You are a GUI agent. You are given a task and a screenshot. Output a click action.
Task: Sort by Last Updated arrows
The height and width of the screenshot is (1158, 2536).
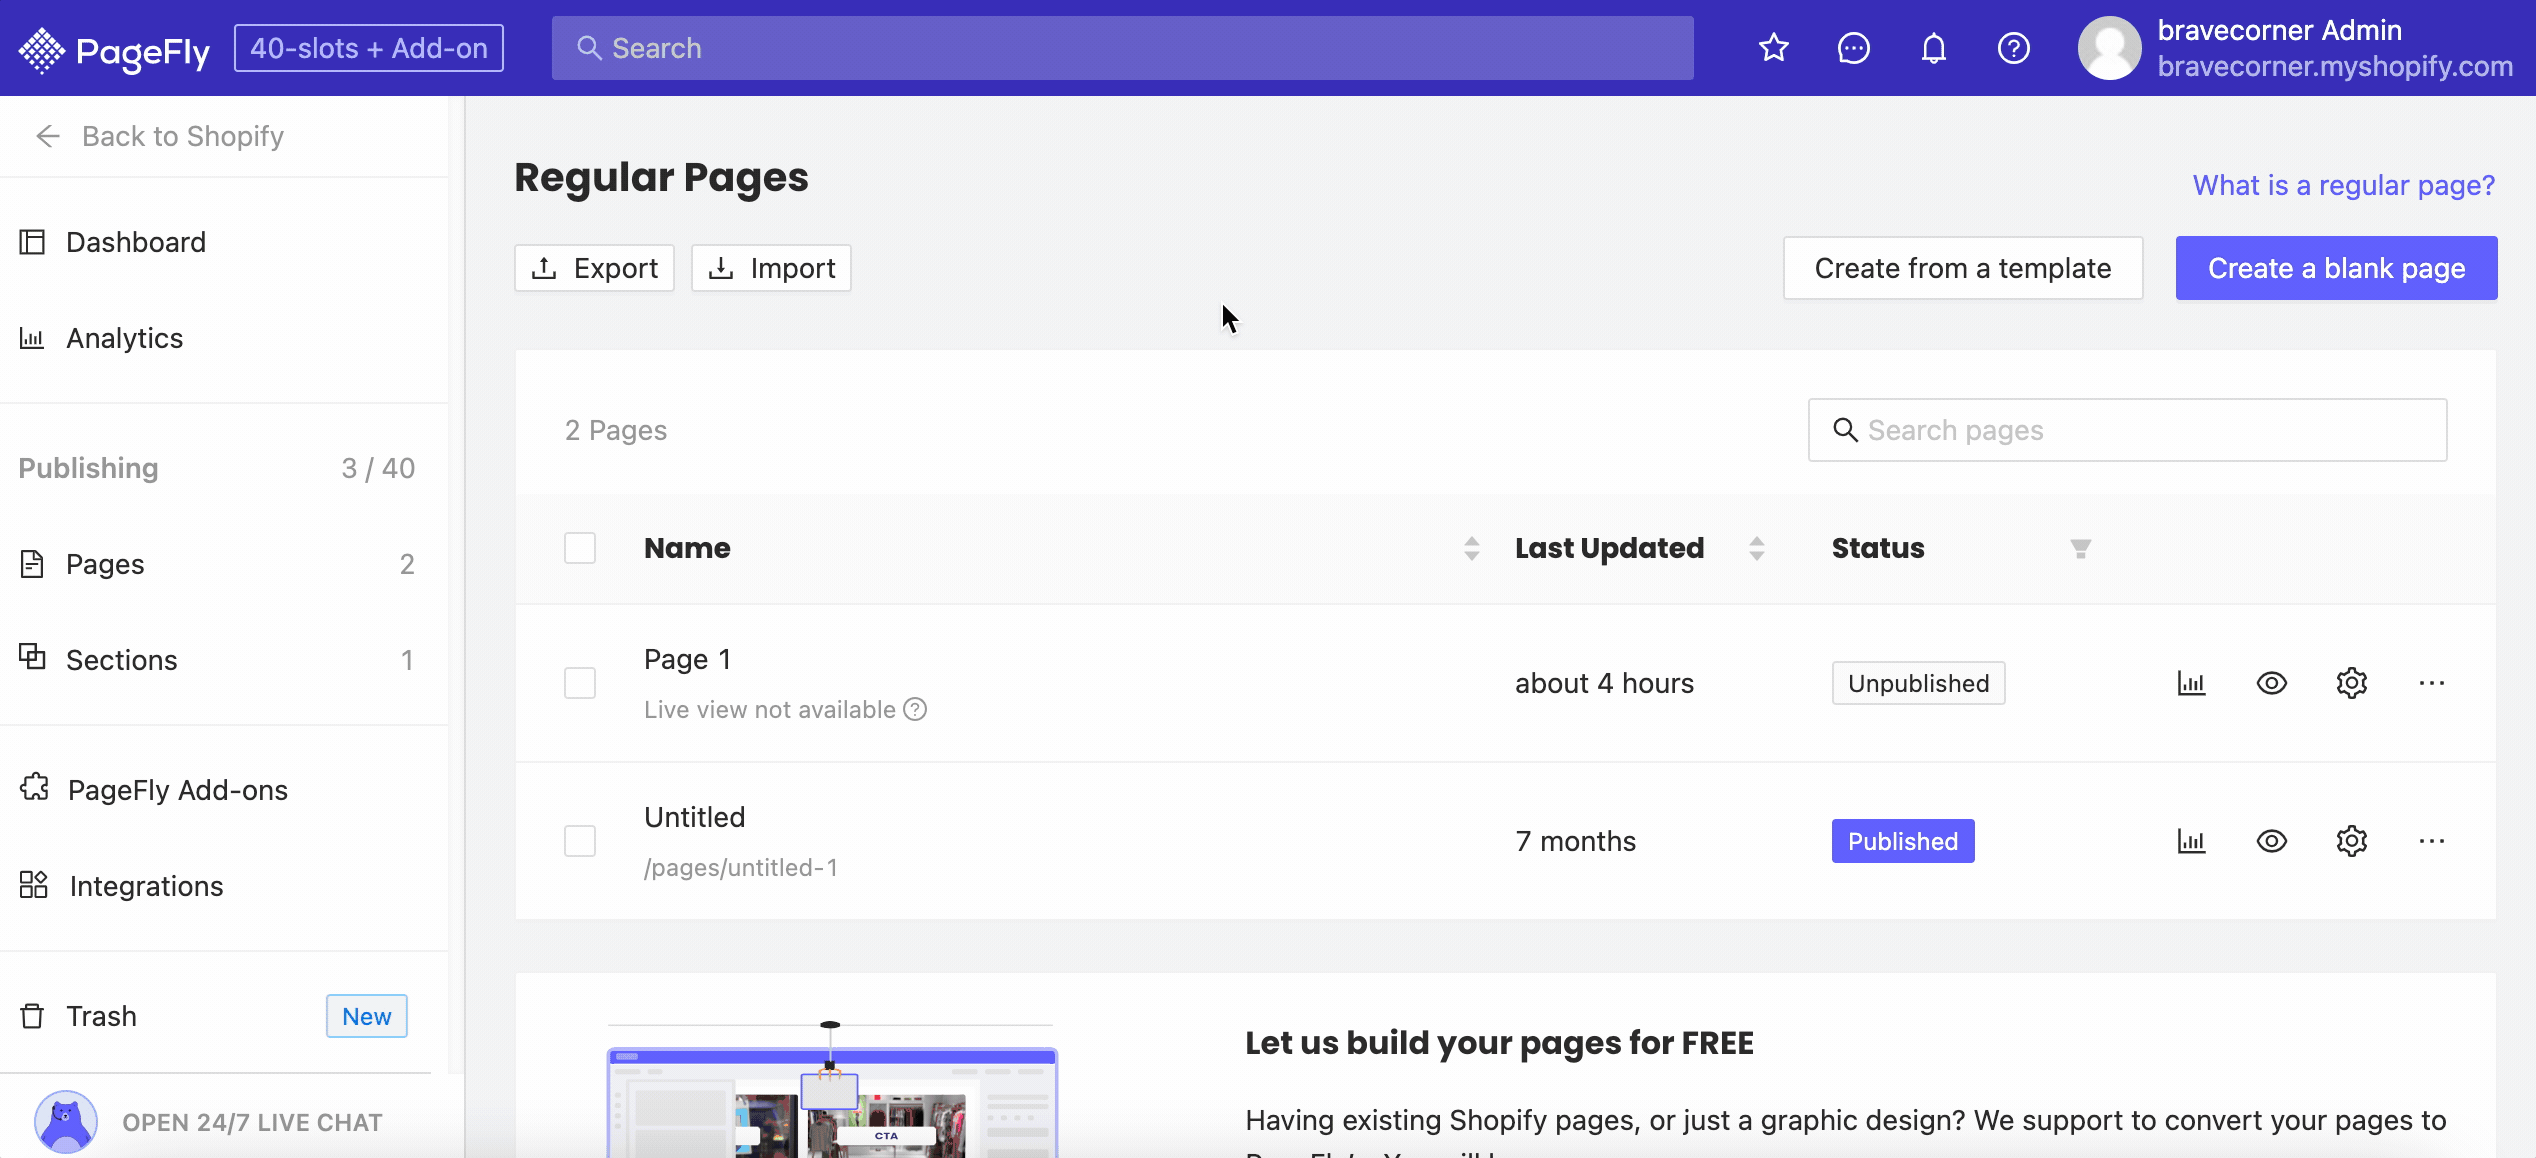1756,548
